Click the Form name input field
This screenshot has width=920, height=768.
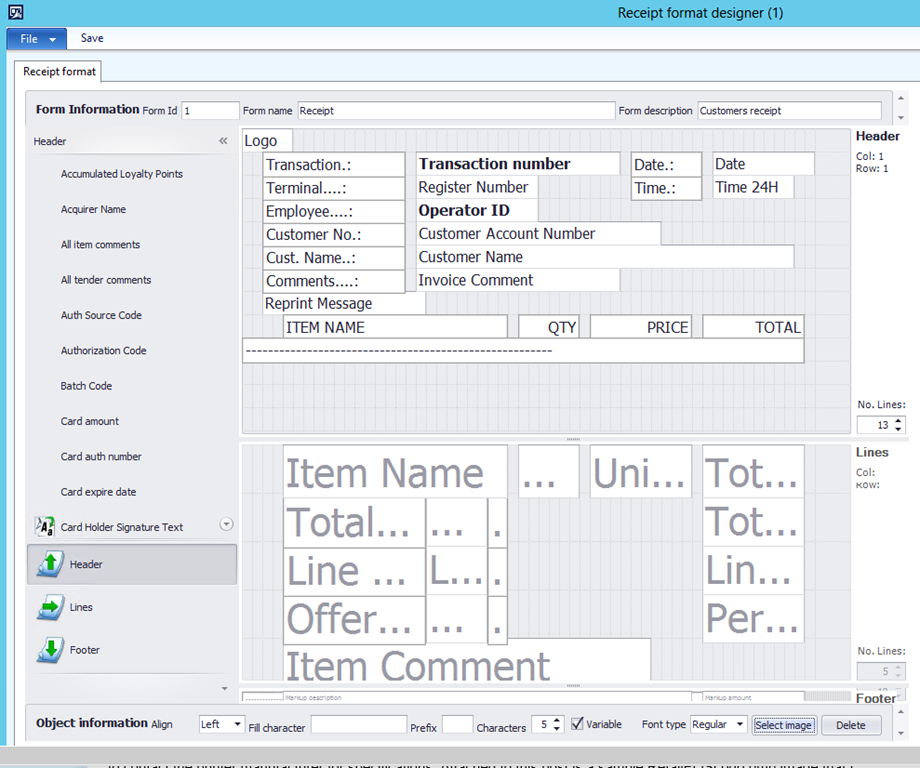pos(455,111)
